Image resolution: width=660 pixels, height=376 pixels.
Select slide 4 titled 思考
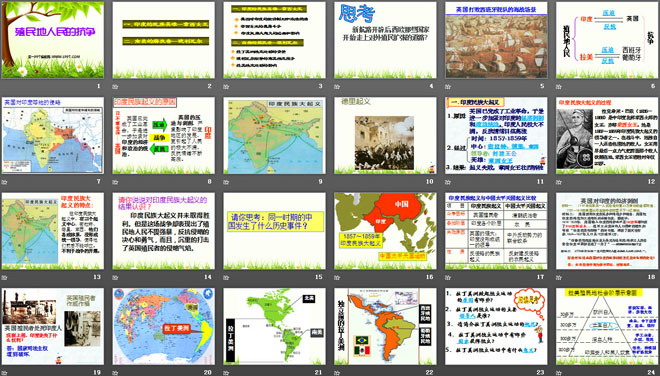pyautogui.click(x=385, y=40)
